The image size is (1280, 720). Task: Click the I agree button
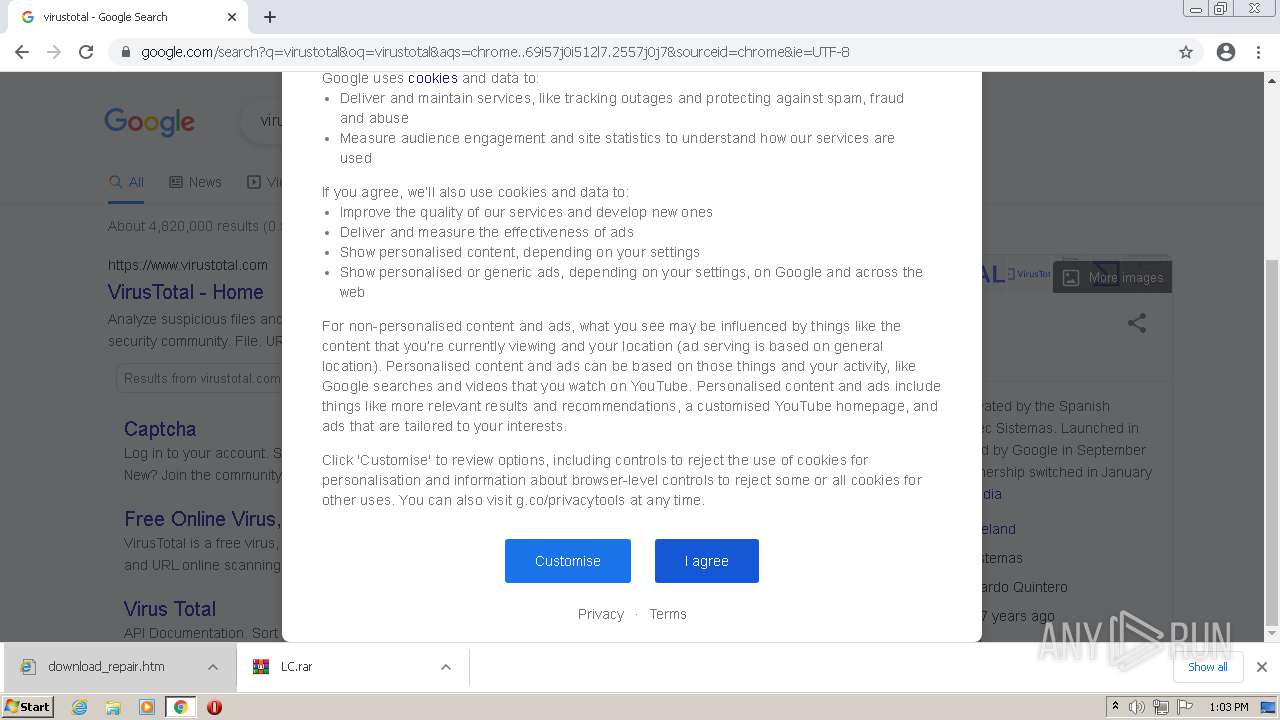[x=707, y=561]
